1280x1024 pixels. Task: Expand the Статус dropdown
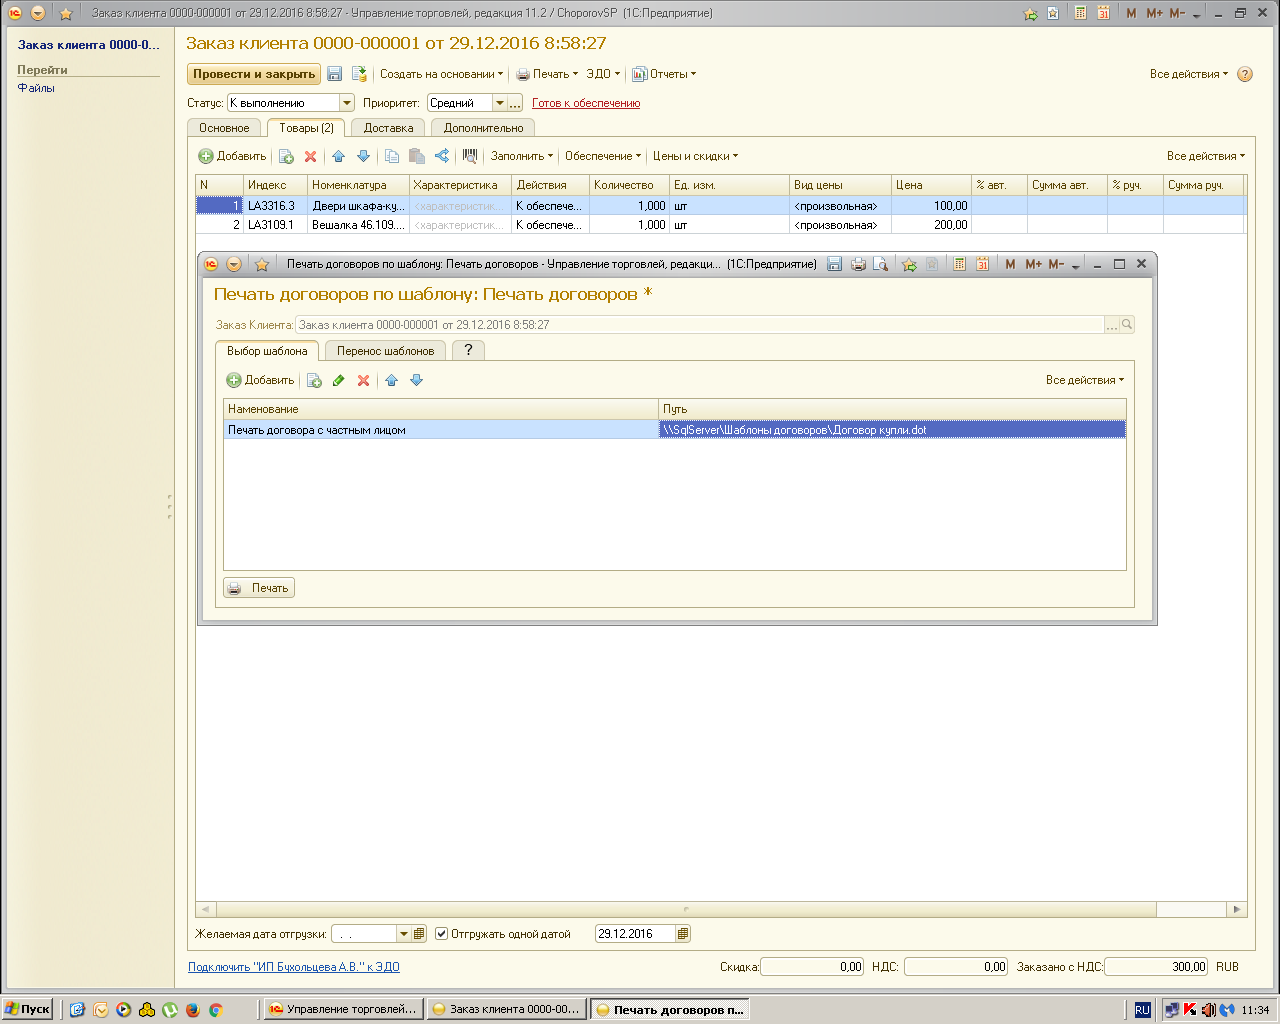[x=347, y=103]
